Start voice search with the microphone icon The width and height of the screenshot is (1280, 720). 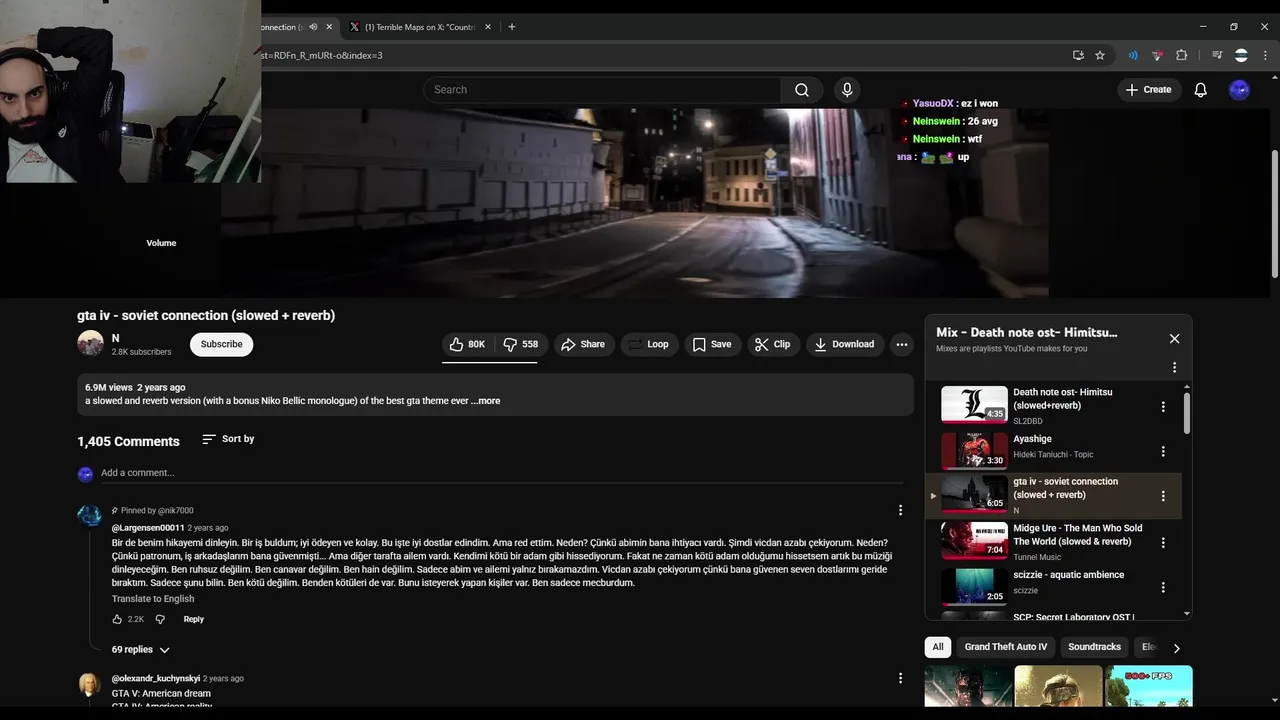click(847, 90)
